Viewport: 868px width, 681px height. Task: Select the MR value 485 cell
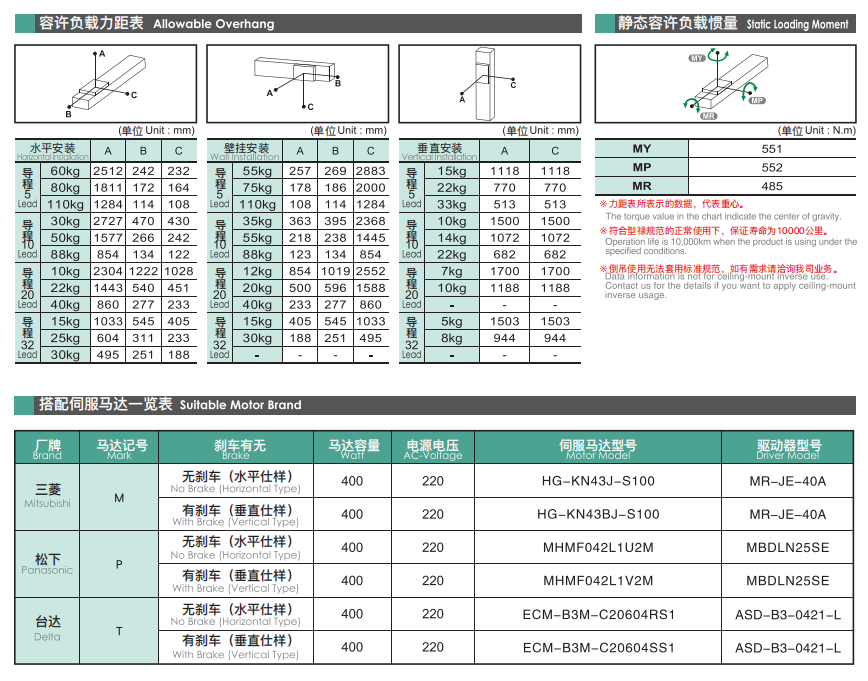pos(772,186)
